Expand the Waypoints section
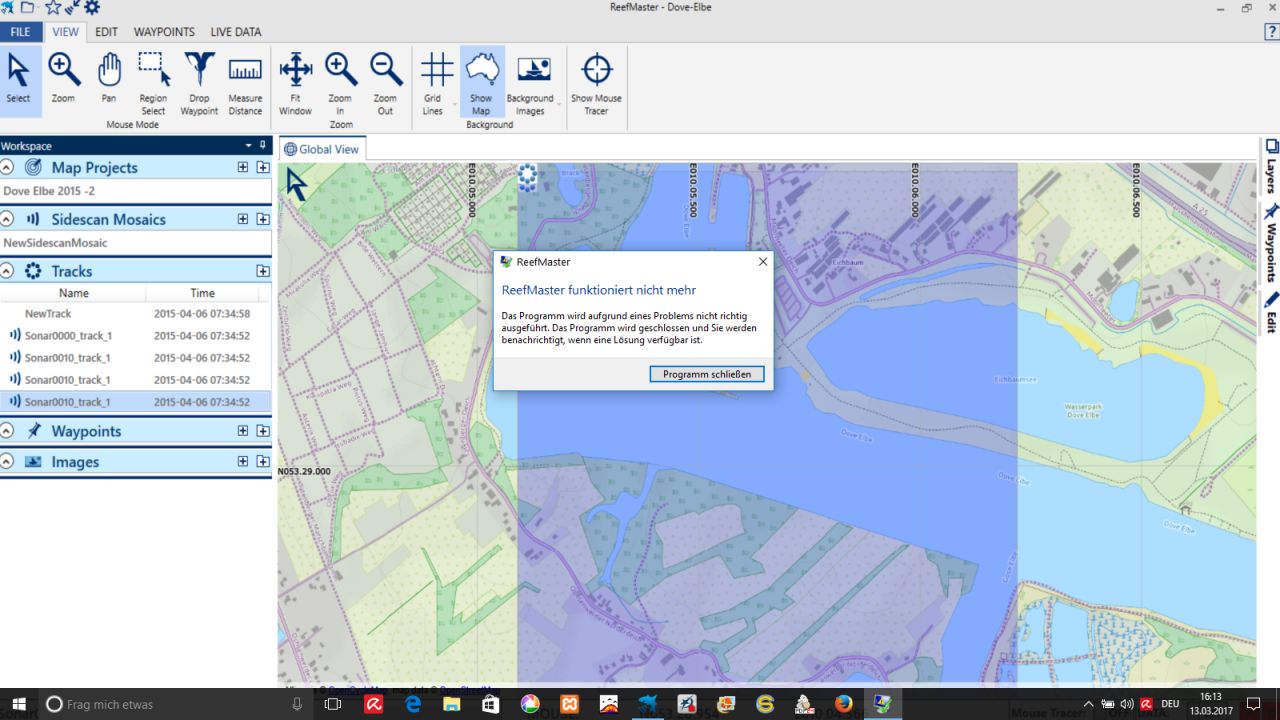 point(8,431)
